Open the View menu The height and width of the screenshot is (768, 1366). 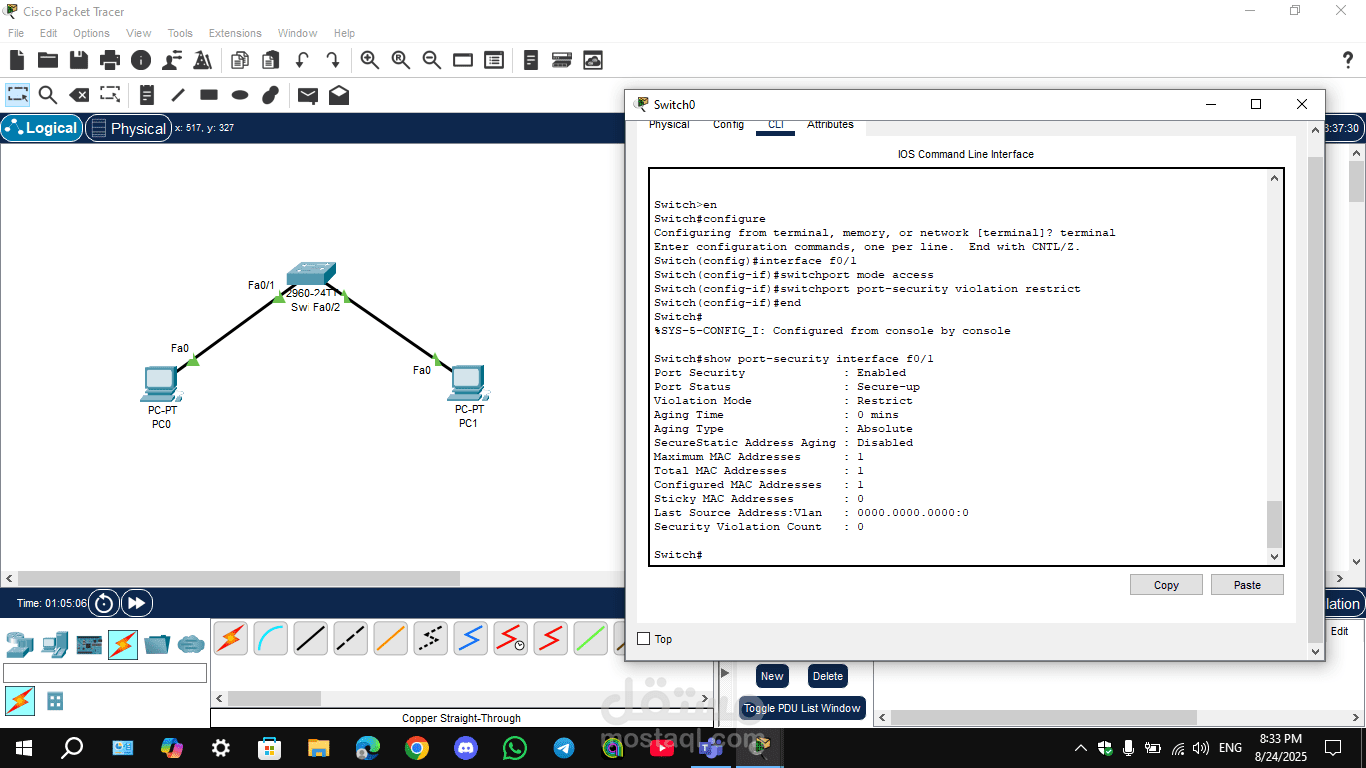[x=139, y=33]
